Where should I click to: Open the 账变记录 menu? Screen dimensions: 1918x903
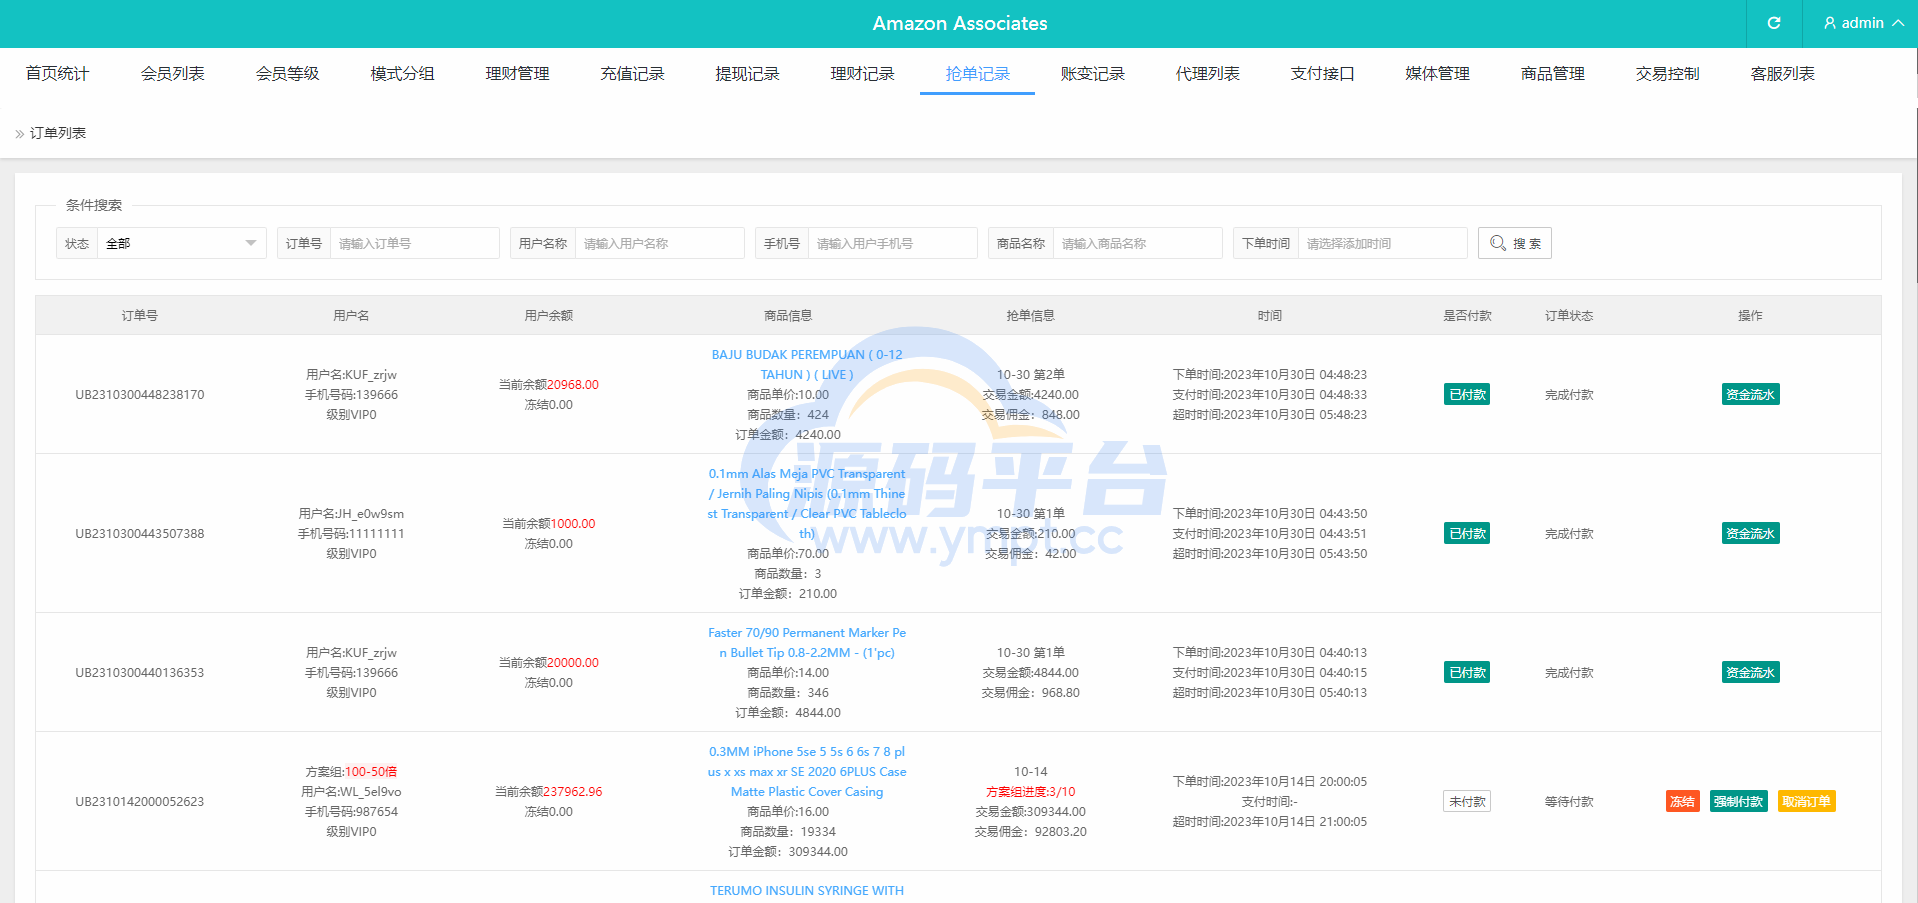1092,74
